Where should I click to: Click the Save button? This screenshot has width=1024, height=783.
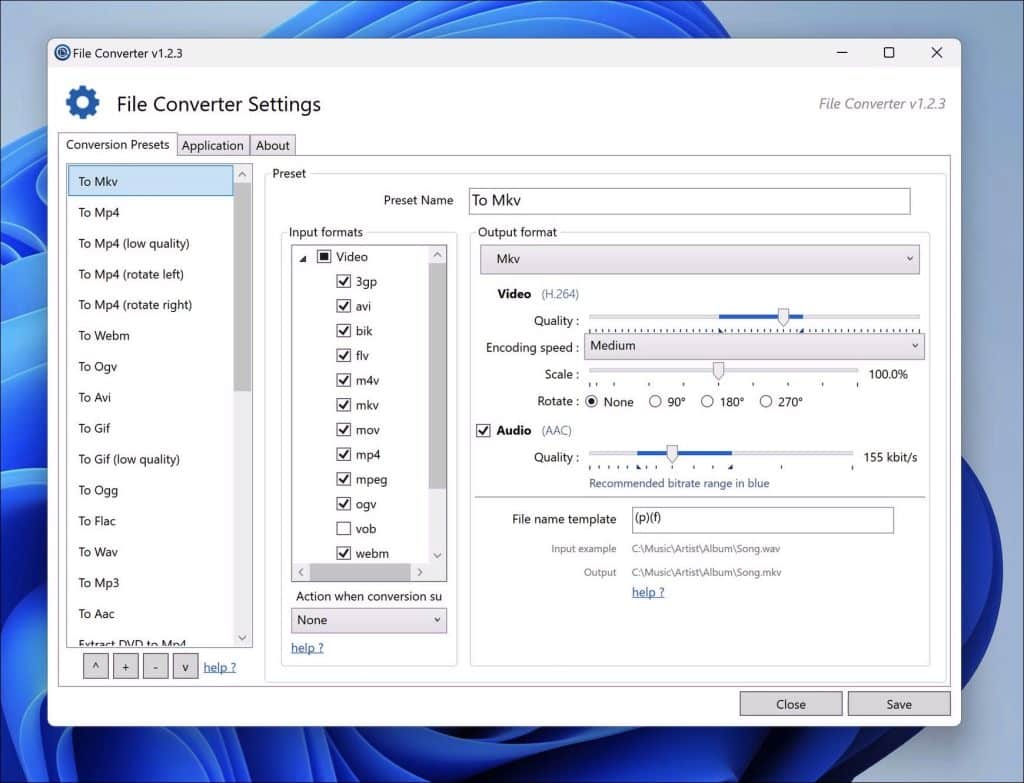898,703
